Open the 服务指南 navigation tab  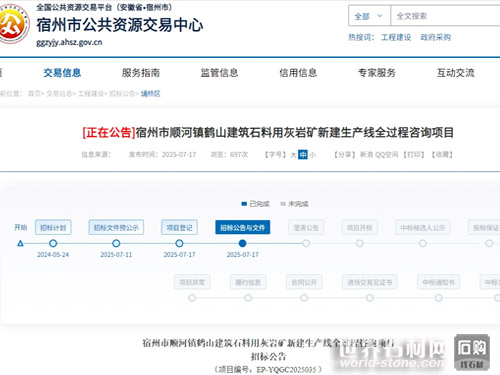(x=141, y=73)
